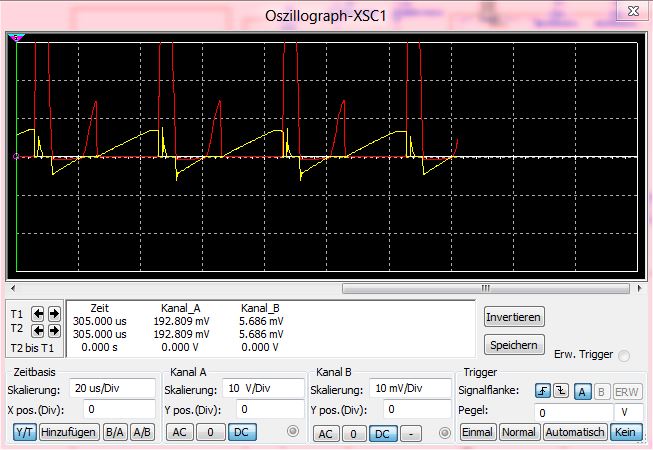Move cursor T1 right with arrow
Screen dimensions: 653x450
[54, 313]
